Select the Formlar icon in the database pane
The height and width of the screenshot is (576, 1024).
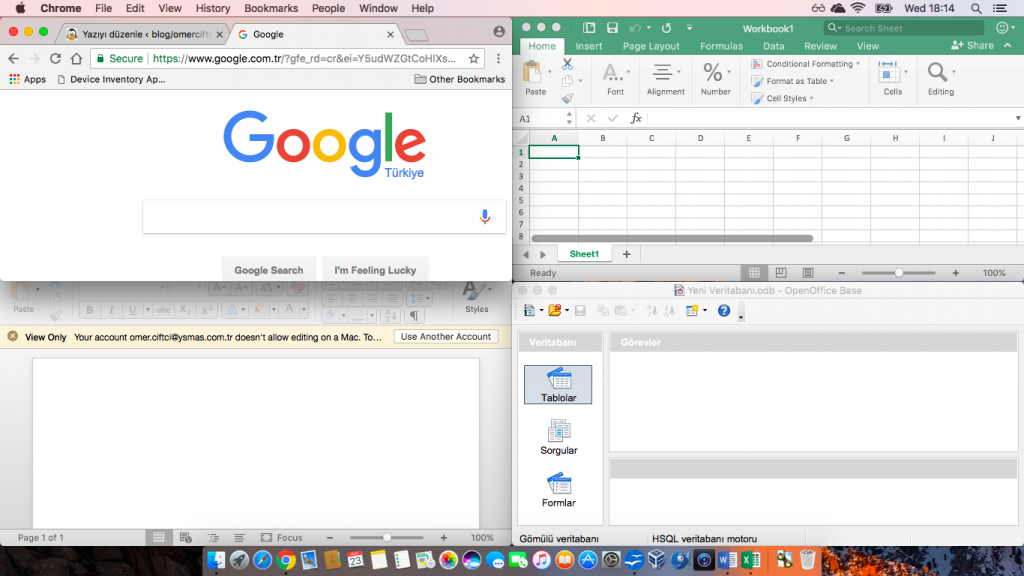558,489
